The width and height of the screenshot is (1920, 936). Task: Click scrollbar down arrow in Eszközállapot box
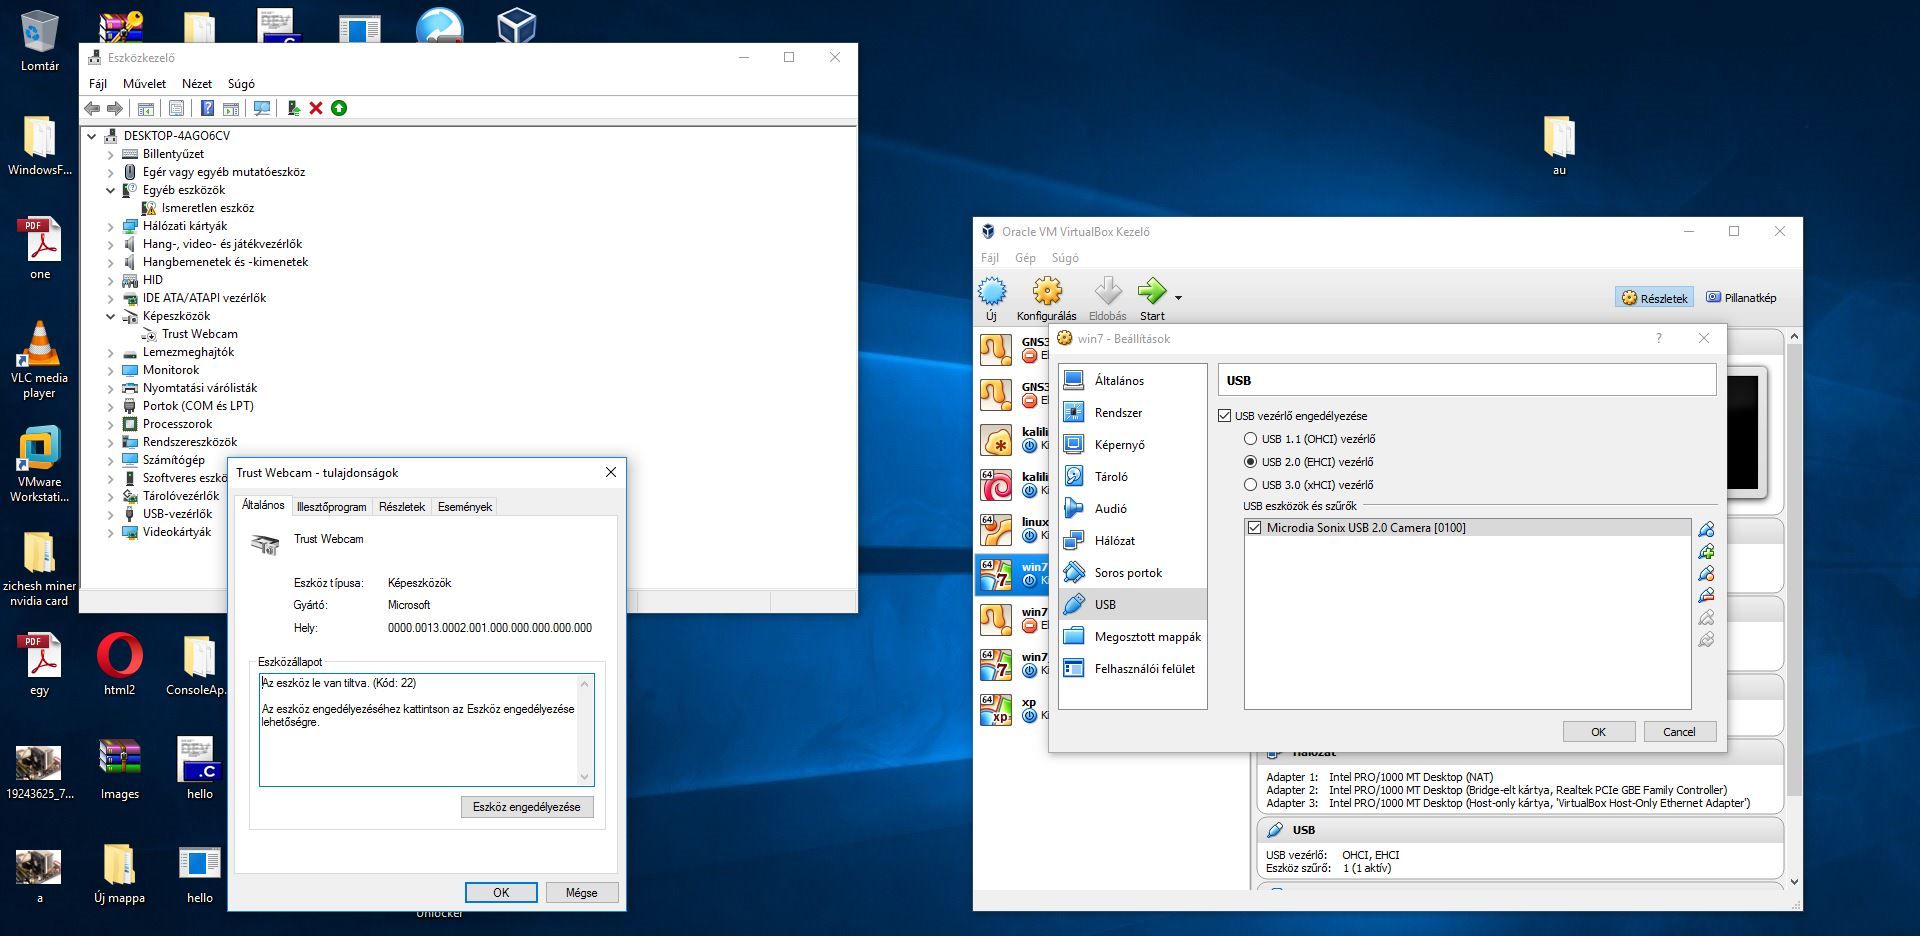point(585,777)
